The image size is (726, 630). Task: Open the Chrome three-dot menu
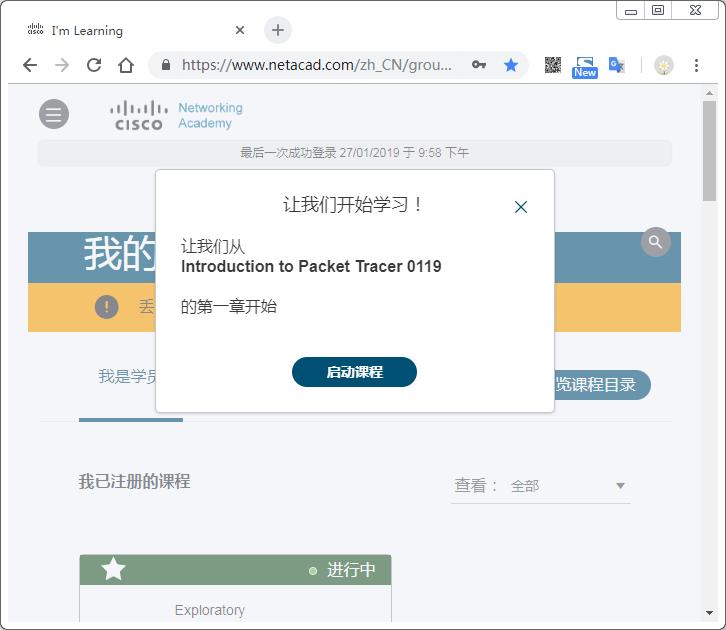point(696,65)
